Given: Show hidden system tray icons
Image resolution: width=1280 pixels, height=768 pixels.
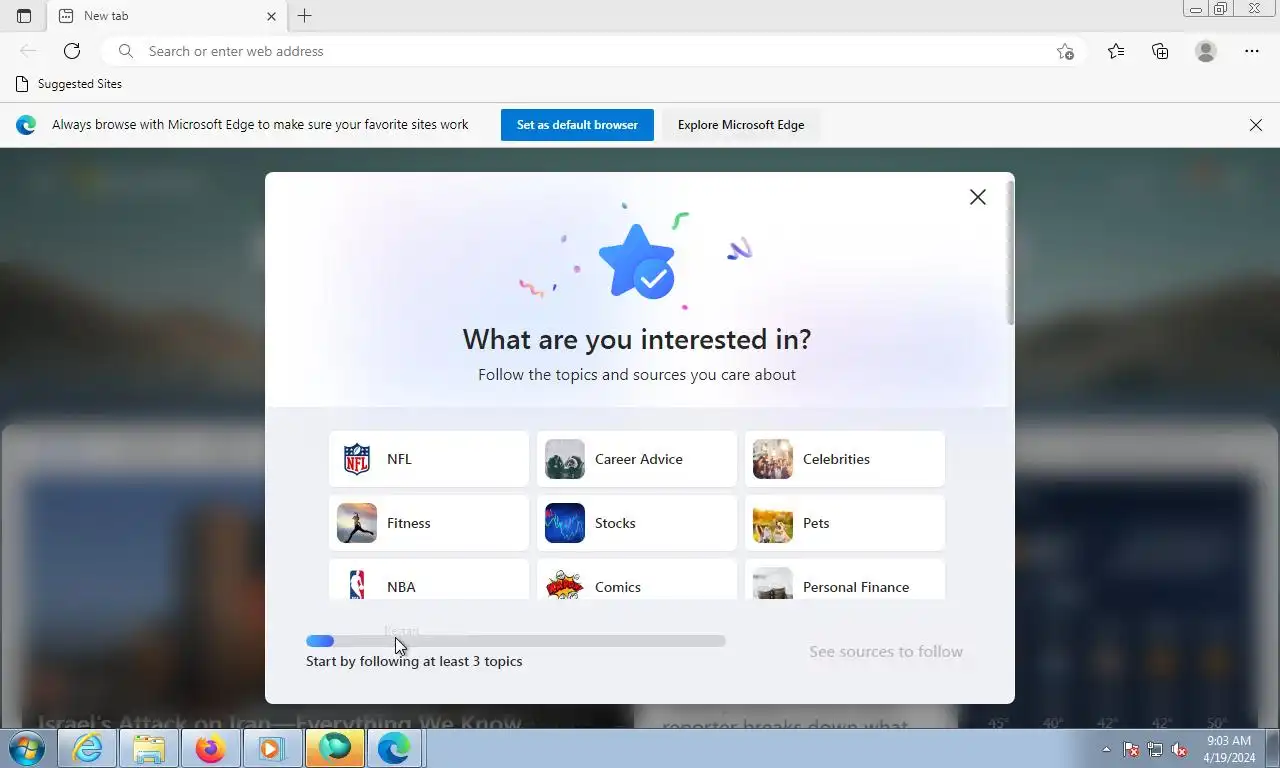Looking at the screenshot, I should [1106, 749].
